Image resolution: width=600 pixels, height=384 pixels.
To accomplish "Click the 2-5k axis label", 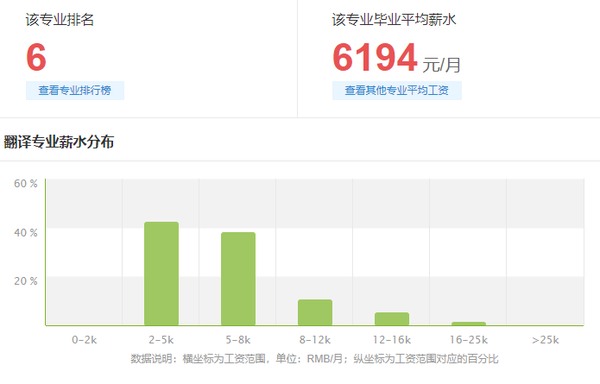I will (x=161, y=340).
